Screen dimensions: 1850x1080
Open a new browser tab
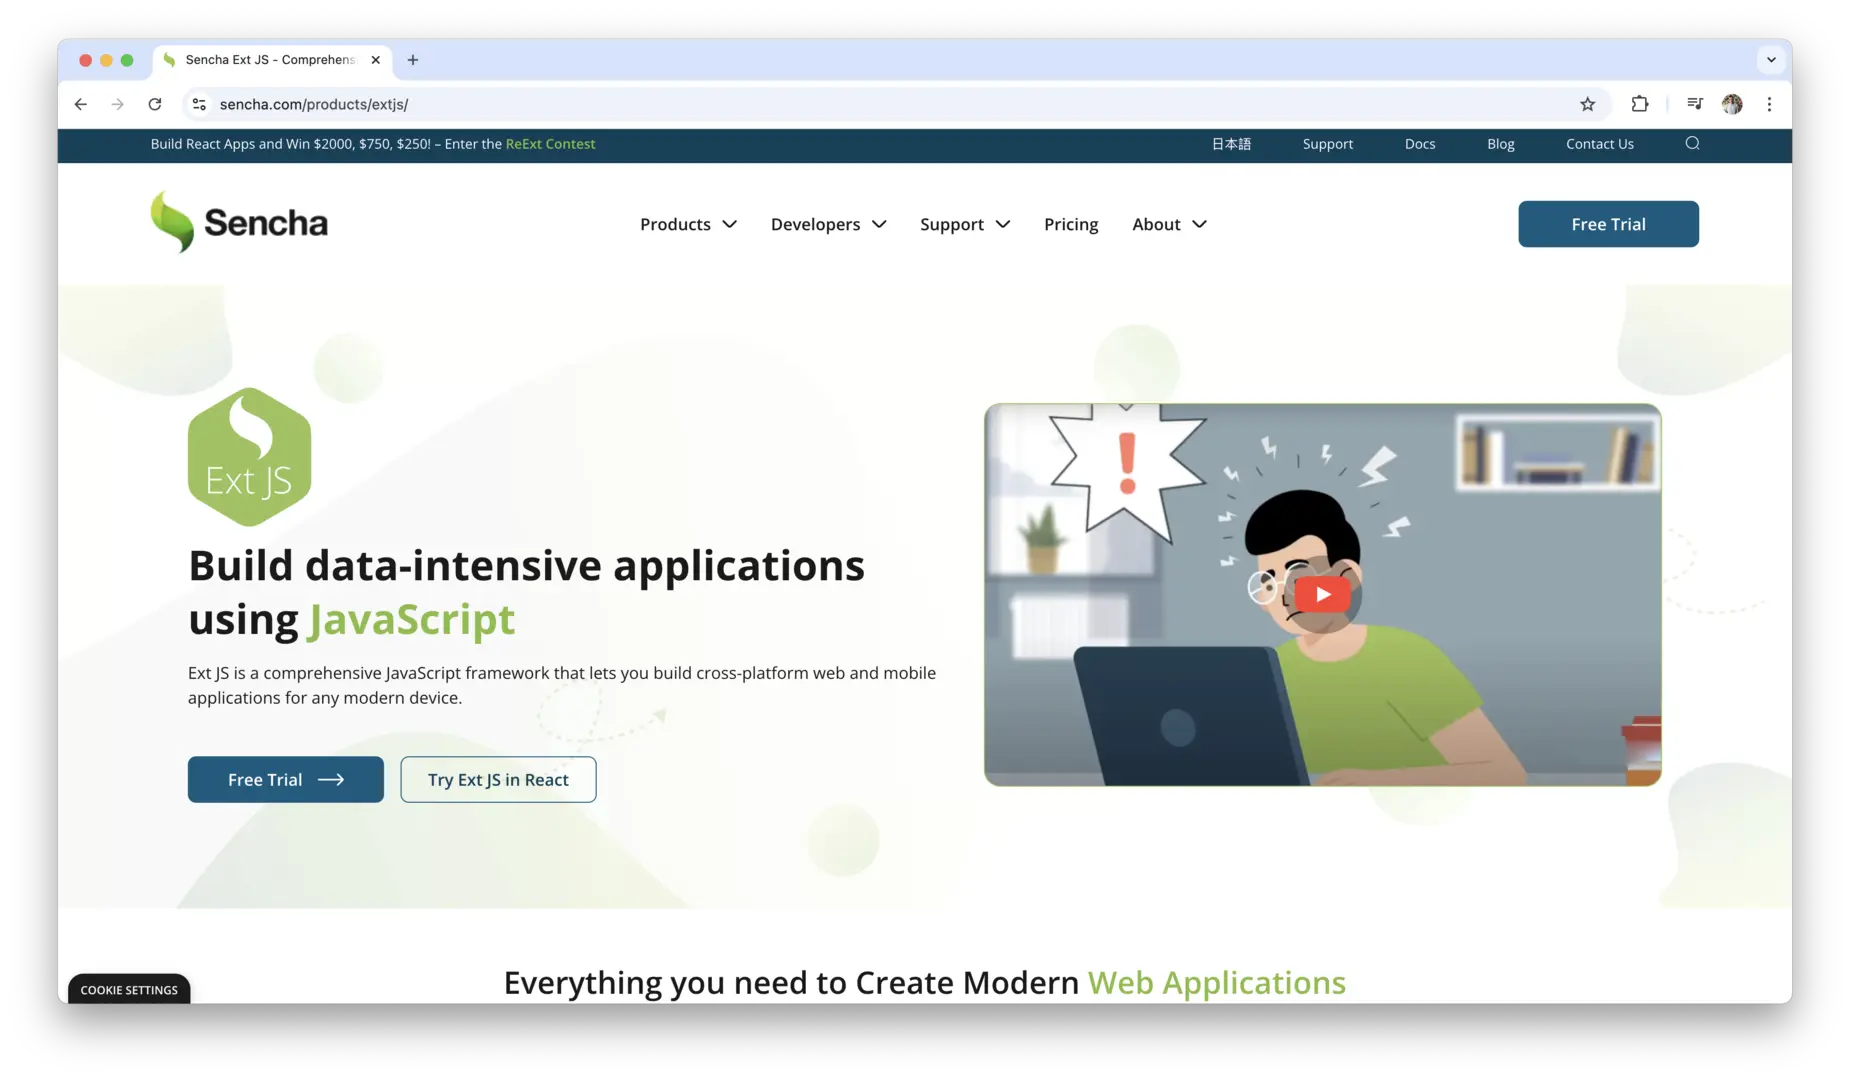pyautogui.click(x=413, y=60)
